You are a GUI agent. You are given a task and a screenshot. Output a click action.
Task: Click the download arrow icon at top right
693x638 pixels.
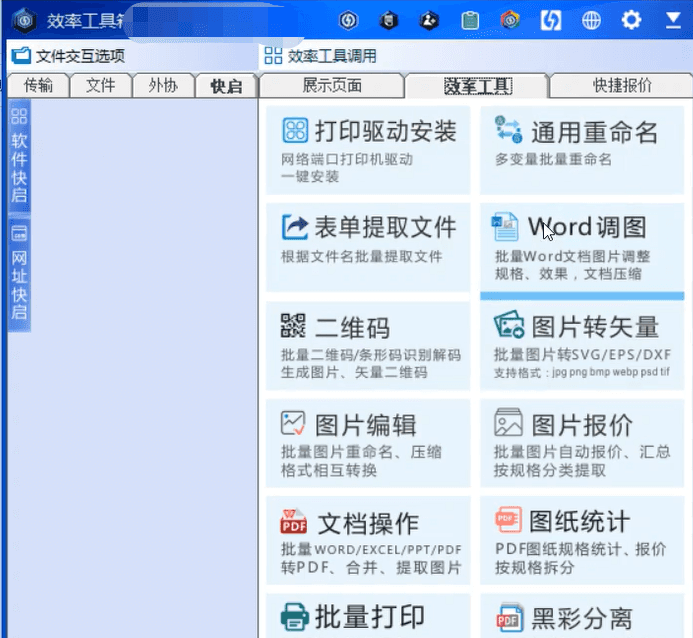pos(671,20)
